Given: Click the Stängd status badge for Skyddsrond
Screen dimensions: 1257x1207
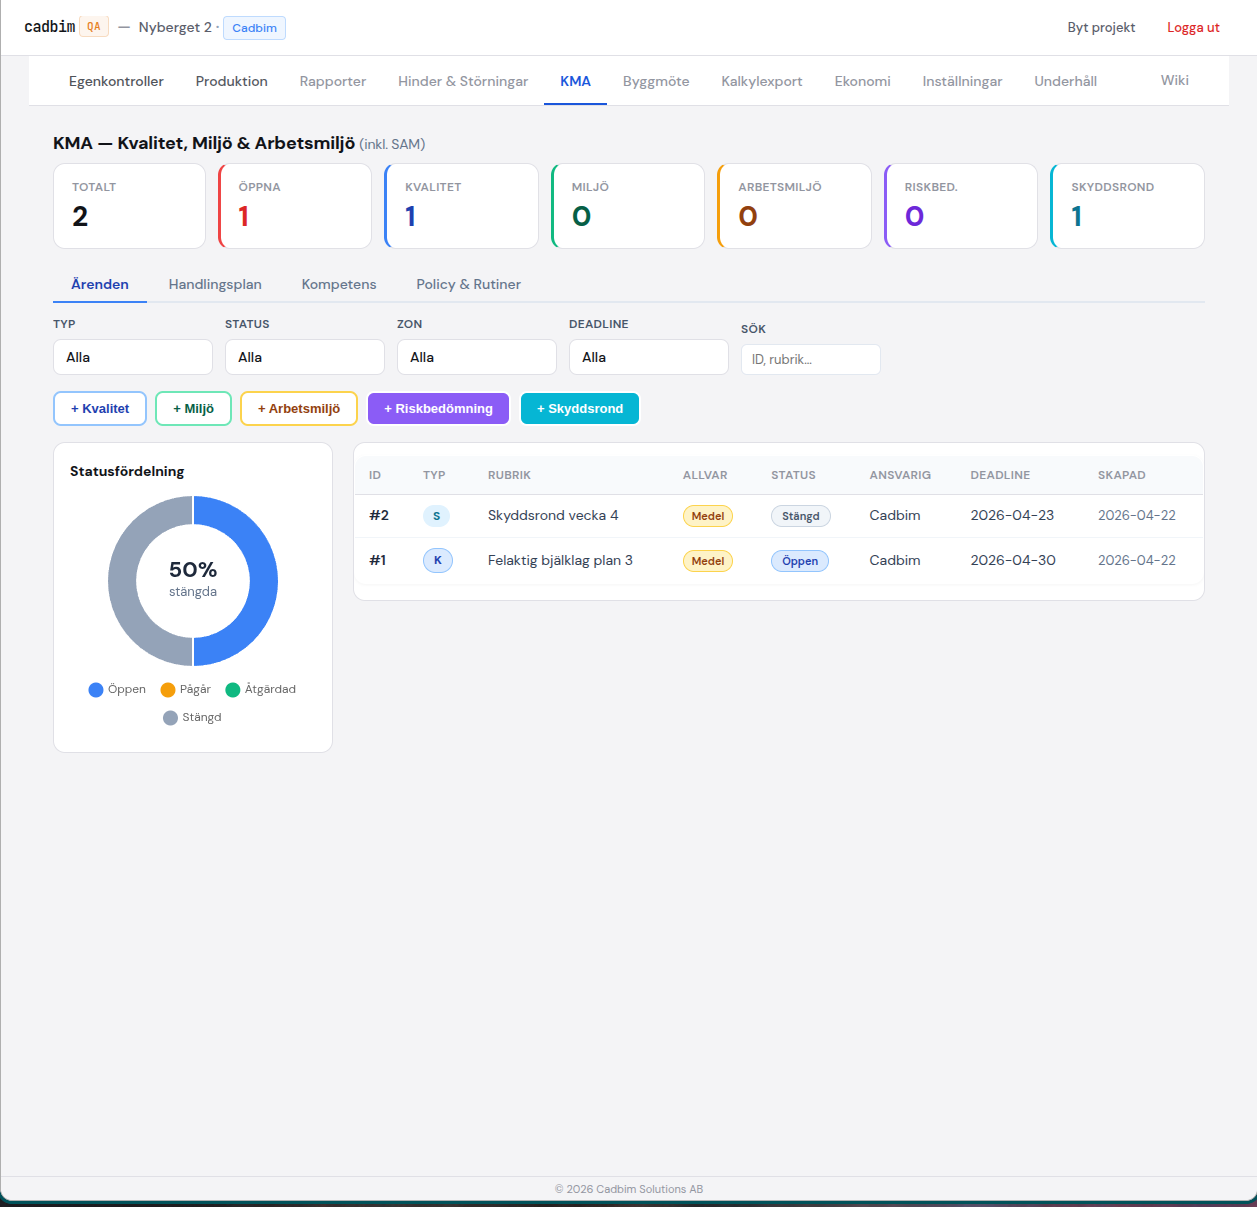Looking at the screenshot, I should (800, 516).
